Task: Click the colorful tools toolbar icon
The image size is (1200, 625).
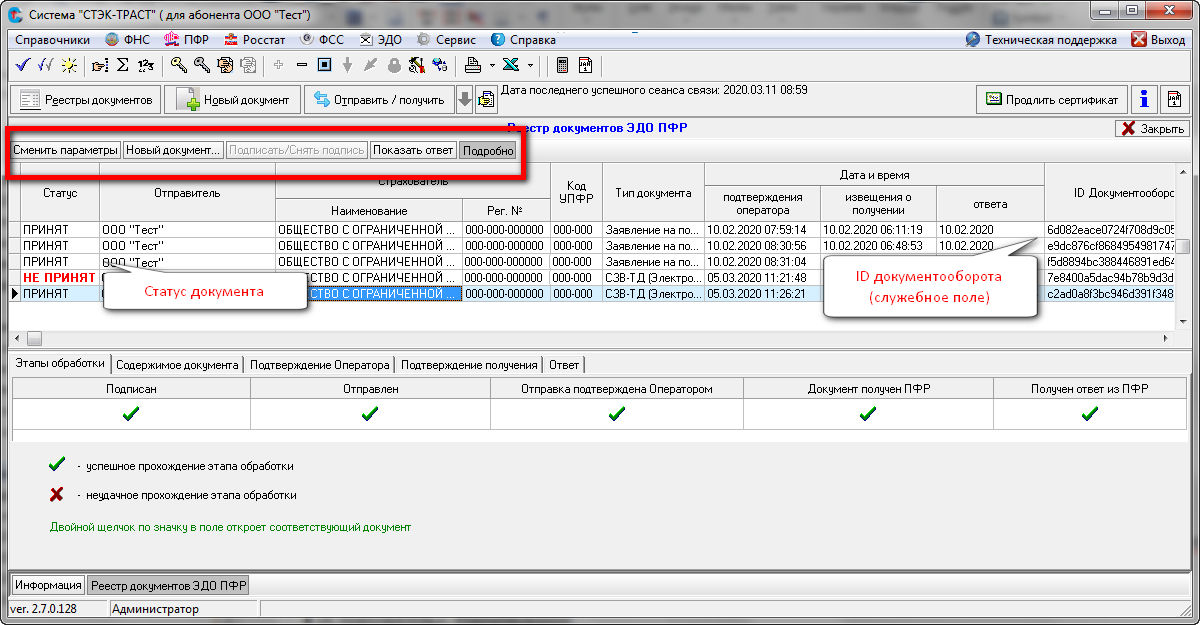Action: [416, 66]
